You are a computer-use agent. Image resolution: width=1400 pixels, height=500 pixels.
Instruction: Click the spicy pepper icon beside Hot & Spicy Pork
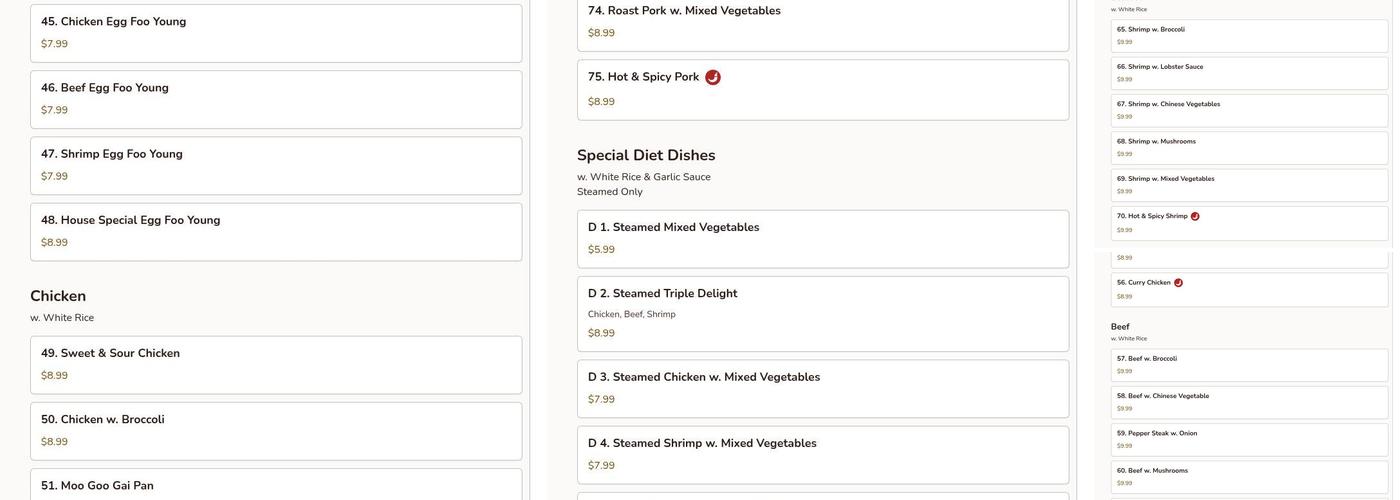pyautogui.click(x=713, y=77)
